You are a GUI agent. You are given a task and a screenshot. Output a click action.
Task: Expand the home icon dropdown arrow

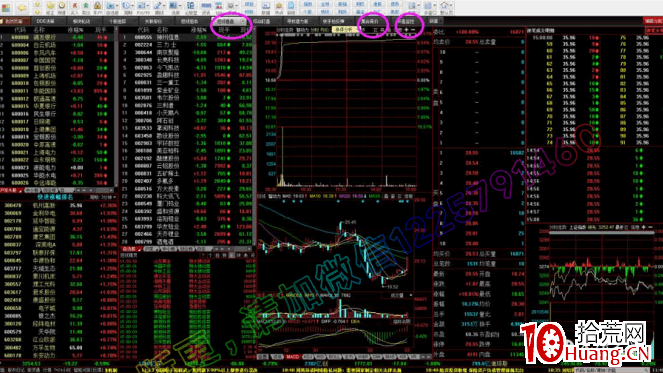(x=451, y=5)
